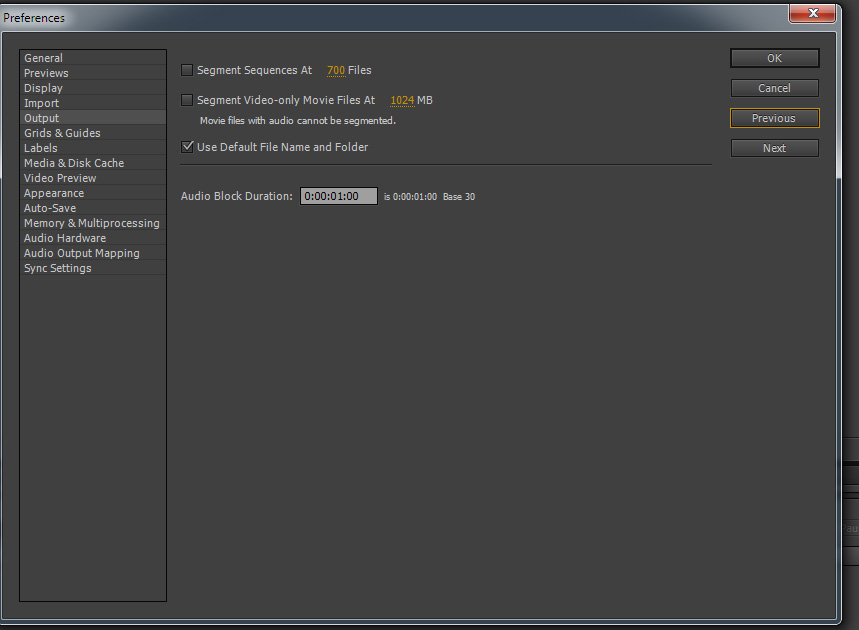Switch to Display preferences

tap(93, 88)
